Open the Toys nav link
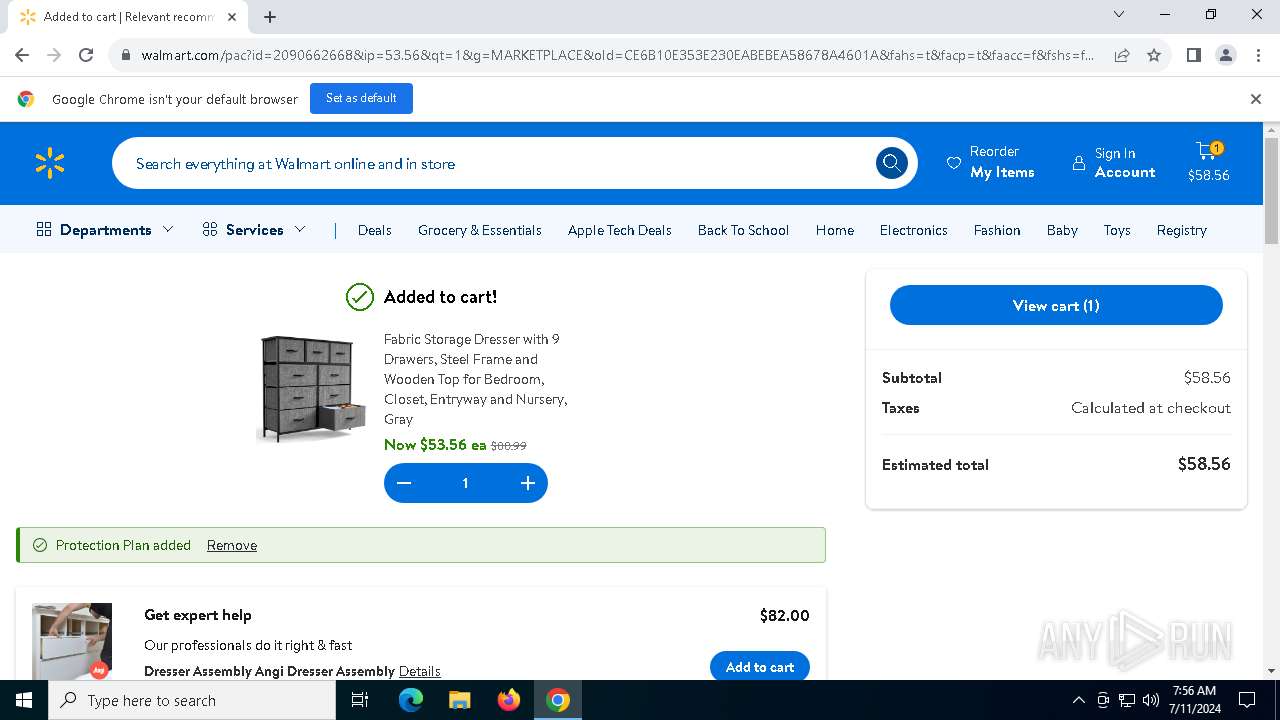The height and width of the screenshot is (720, 1280). point(1117,230)
